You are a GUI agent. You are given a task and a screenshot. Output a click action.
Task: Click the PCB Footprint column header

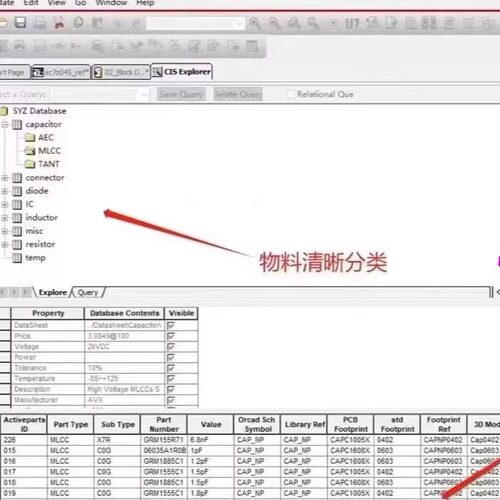pos(351,424)
